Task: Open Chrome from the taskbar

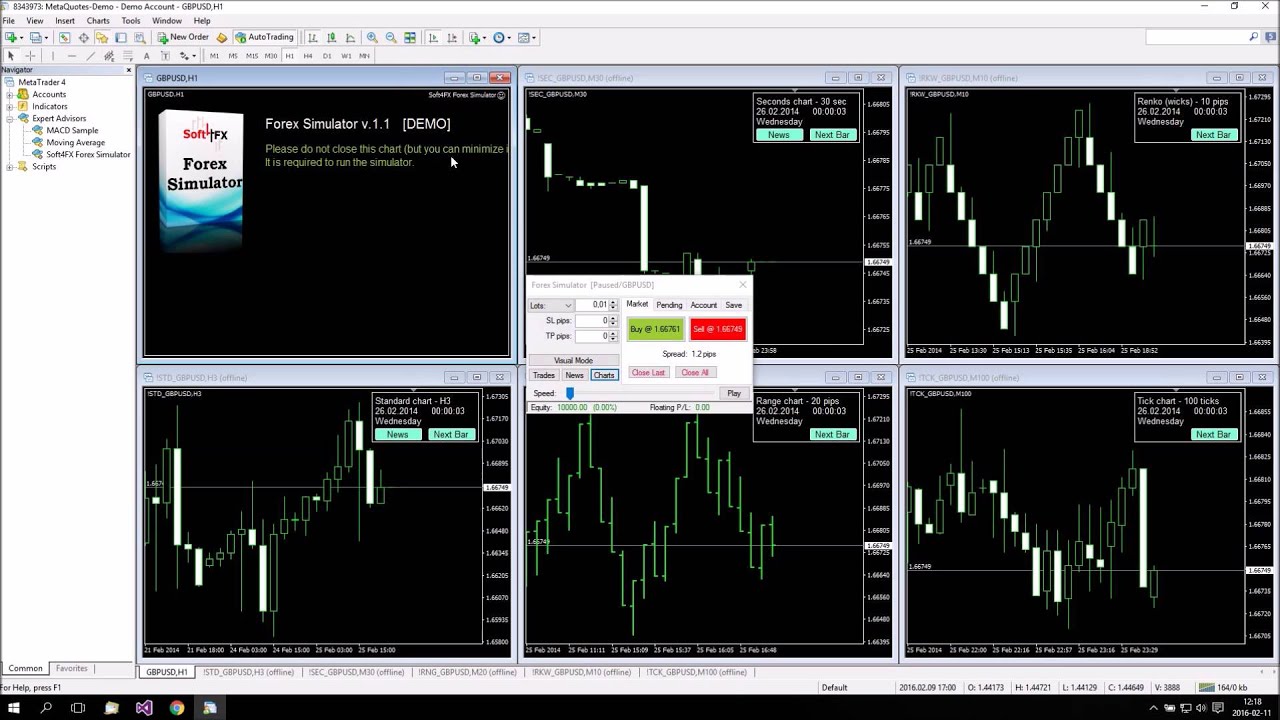Action: [x=177, y=708]
